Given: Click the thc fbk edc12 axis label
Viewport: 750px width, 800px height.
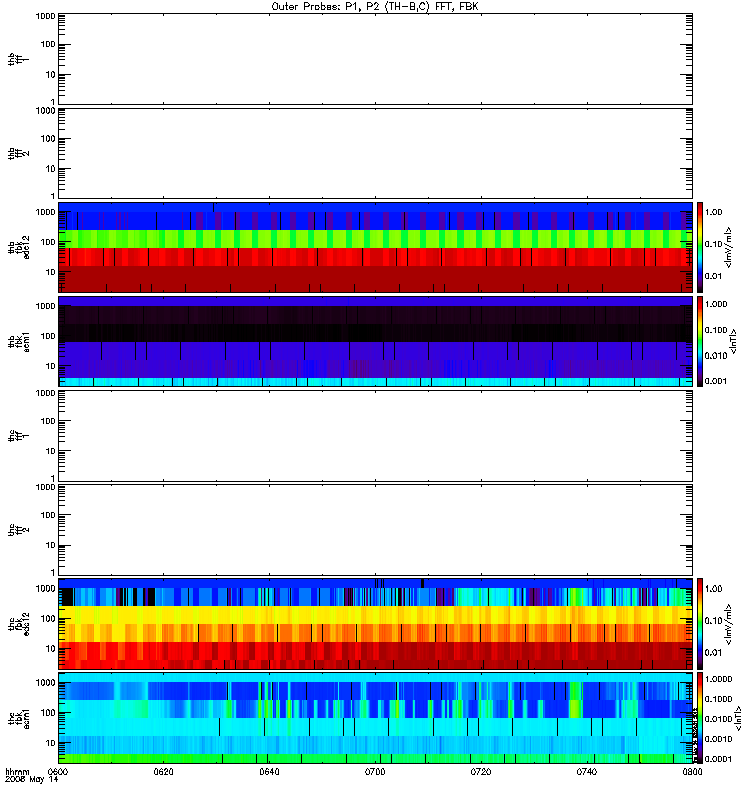Looking at the screenshot, I should [18, 624].
